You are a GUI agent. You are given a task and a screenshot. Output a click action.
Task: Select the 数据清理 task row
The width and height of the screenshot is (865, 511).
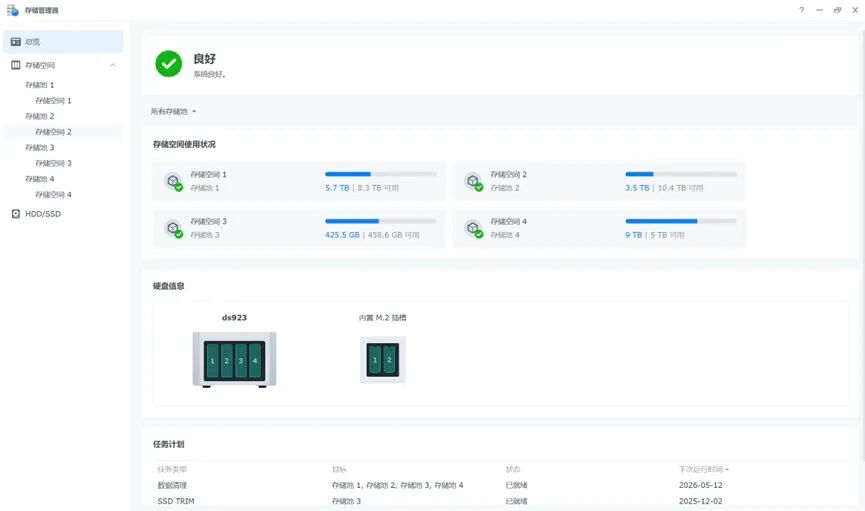click(x=500, y=486)
